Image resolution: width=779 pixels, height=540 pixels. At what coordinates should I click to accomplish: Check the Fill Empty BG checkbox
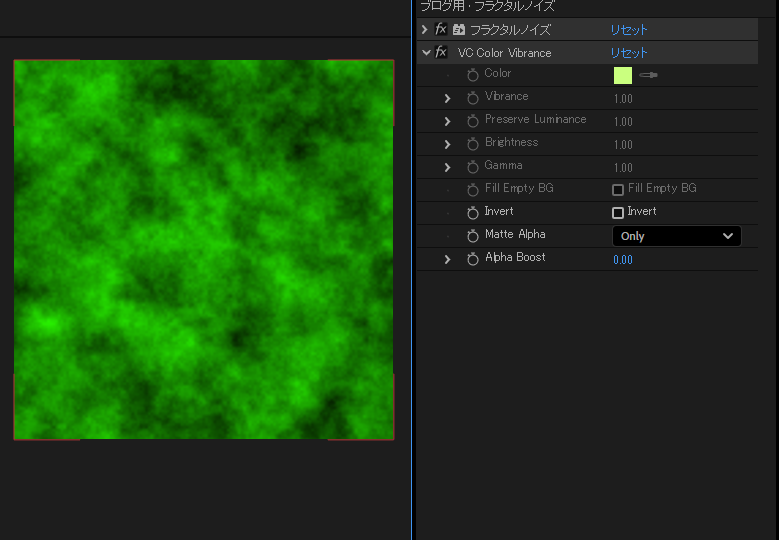[618, 190]
